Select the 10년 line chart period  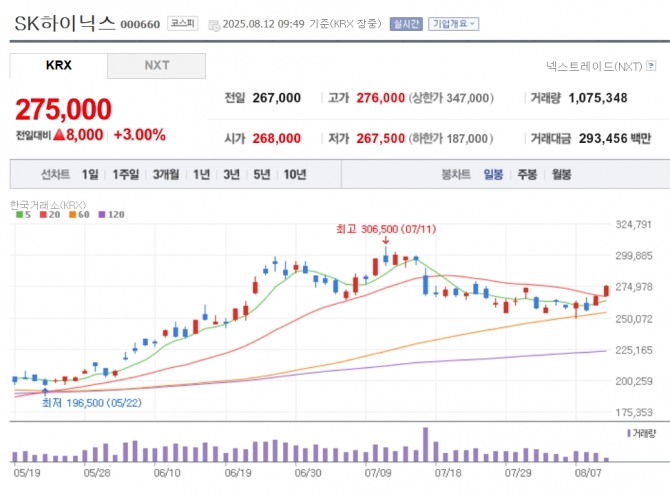coord(295,174)
